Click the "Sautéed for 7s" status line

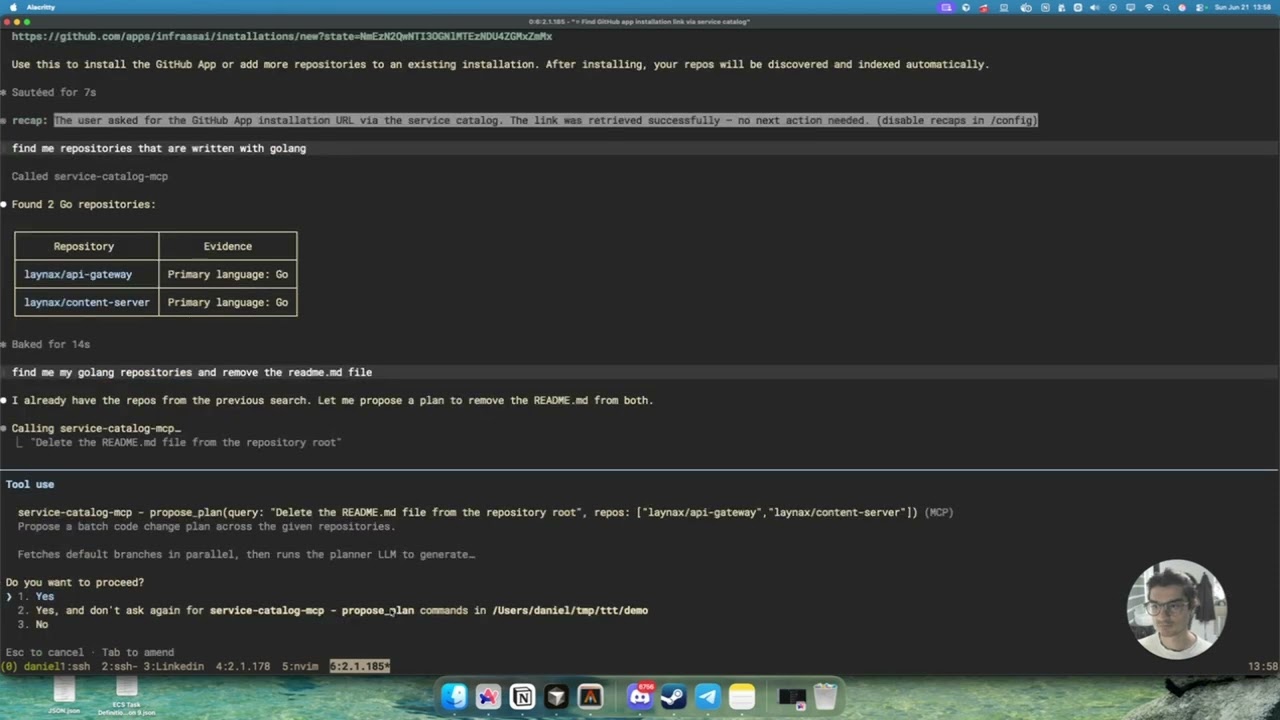54,92
